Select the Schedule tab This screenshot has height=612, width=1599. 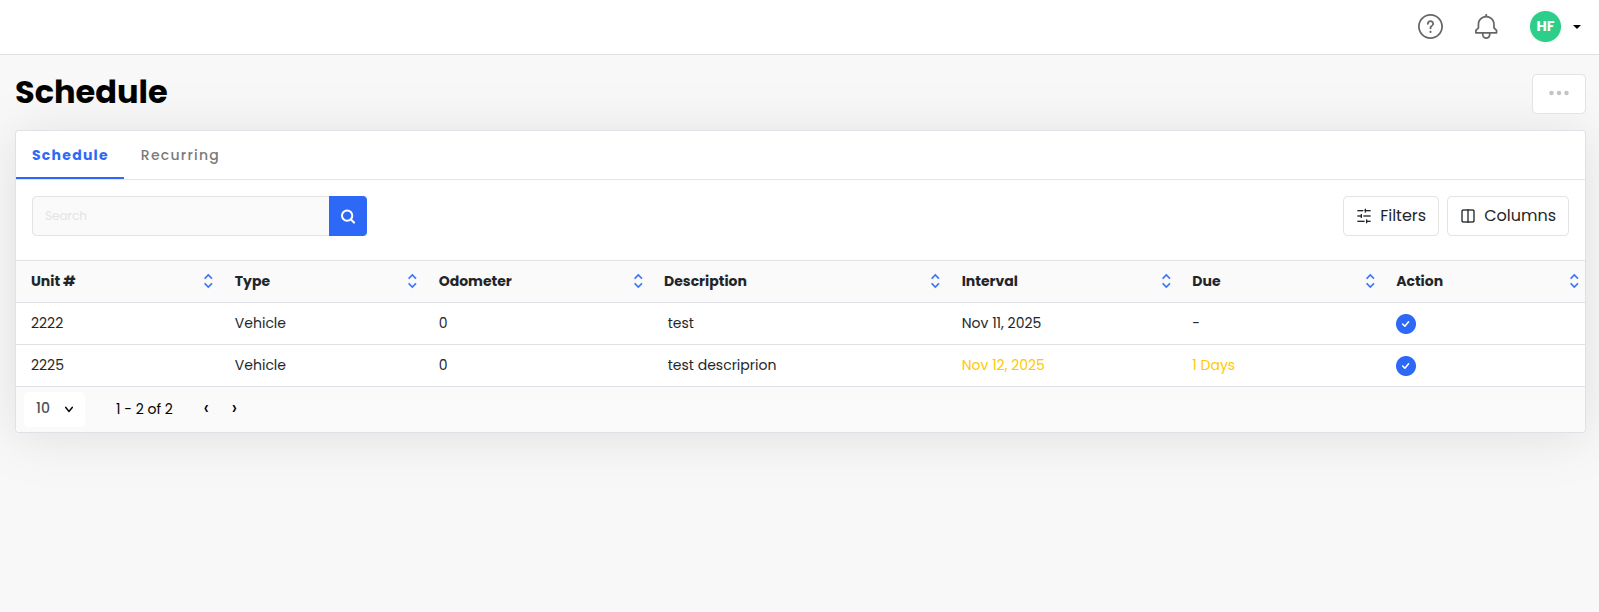click(70, 155)
